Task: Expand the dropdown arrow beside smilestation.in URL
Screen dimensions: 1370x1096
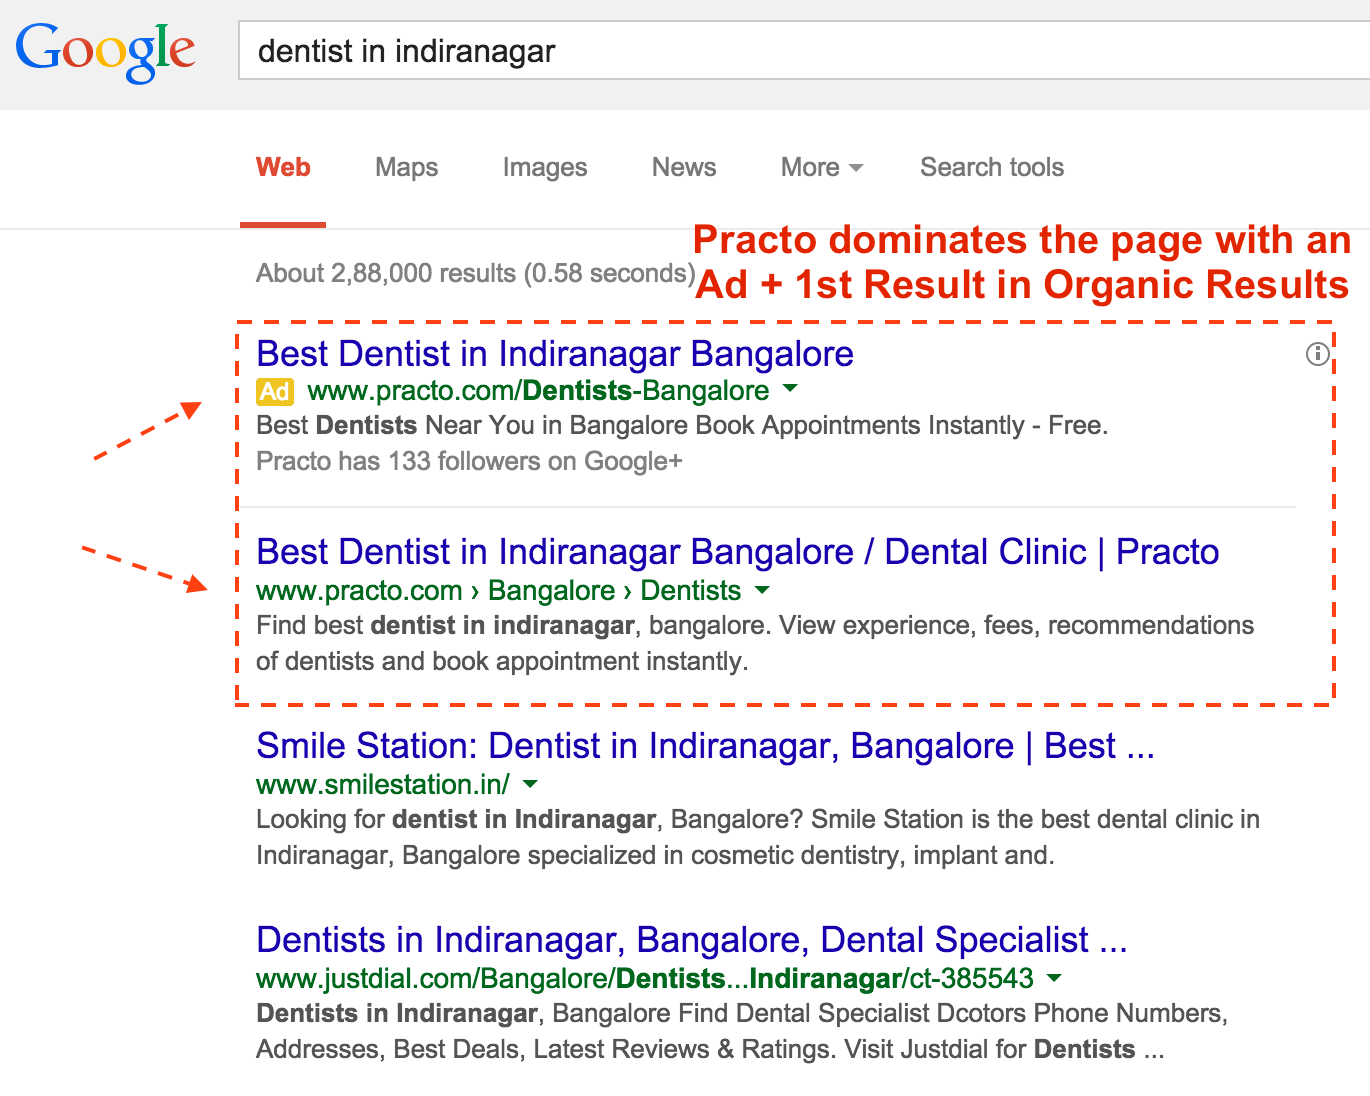Action: [531, 784]
